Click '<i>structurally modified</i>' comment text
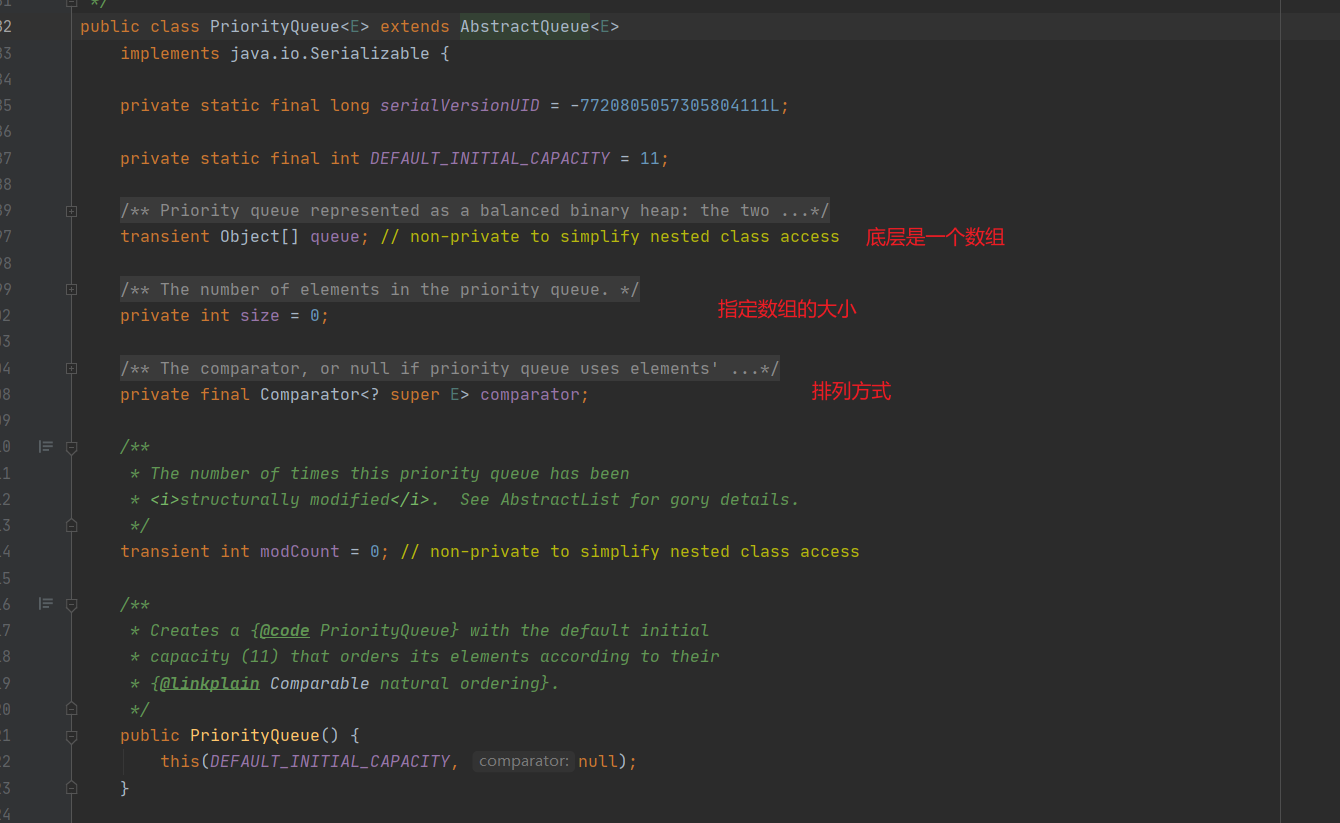This screenshot has width=1340, height=823. (290, 499)
